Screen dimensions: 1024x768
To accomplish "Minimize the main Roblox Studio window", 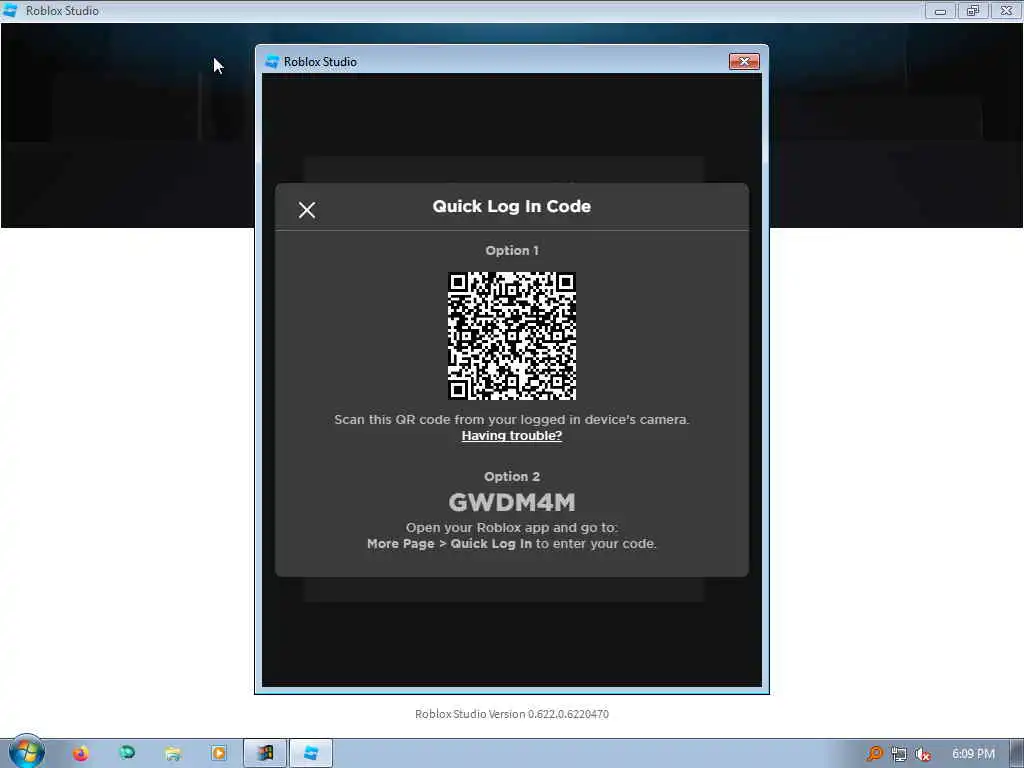I will [x=940, y=10].
